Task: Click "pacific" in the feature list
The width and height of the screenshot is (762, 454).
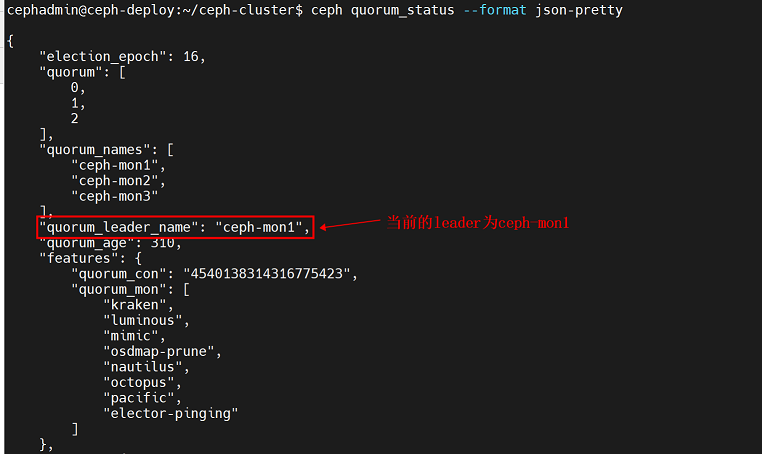Action: [x=141, y=398]
